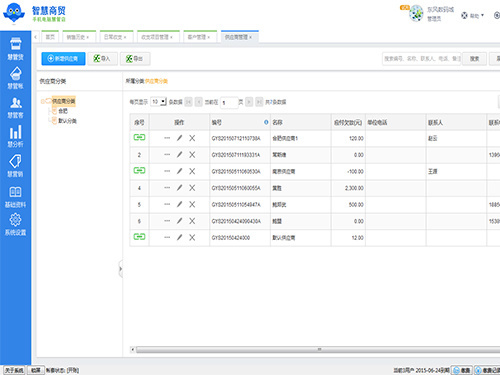Delete the supplier with 500.00 payable
The image size is (500, 375).
[x=192, y=204]
